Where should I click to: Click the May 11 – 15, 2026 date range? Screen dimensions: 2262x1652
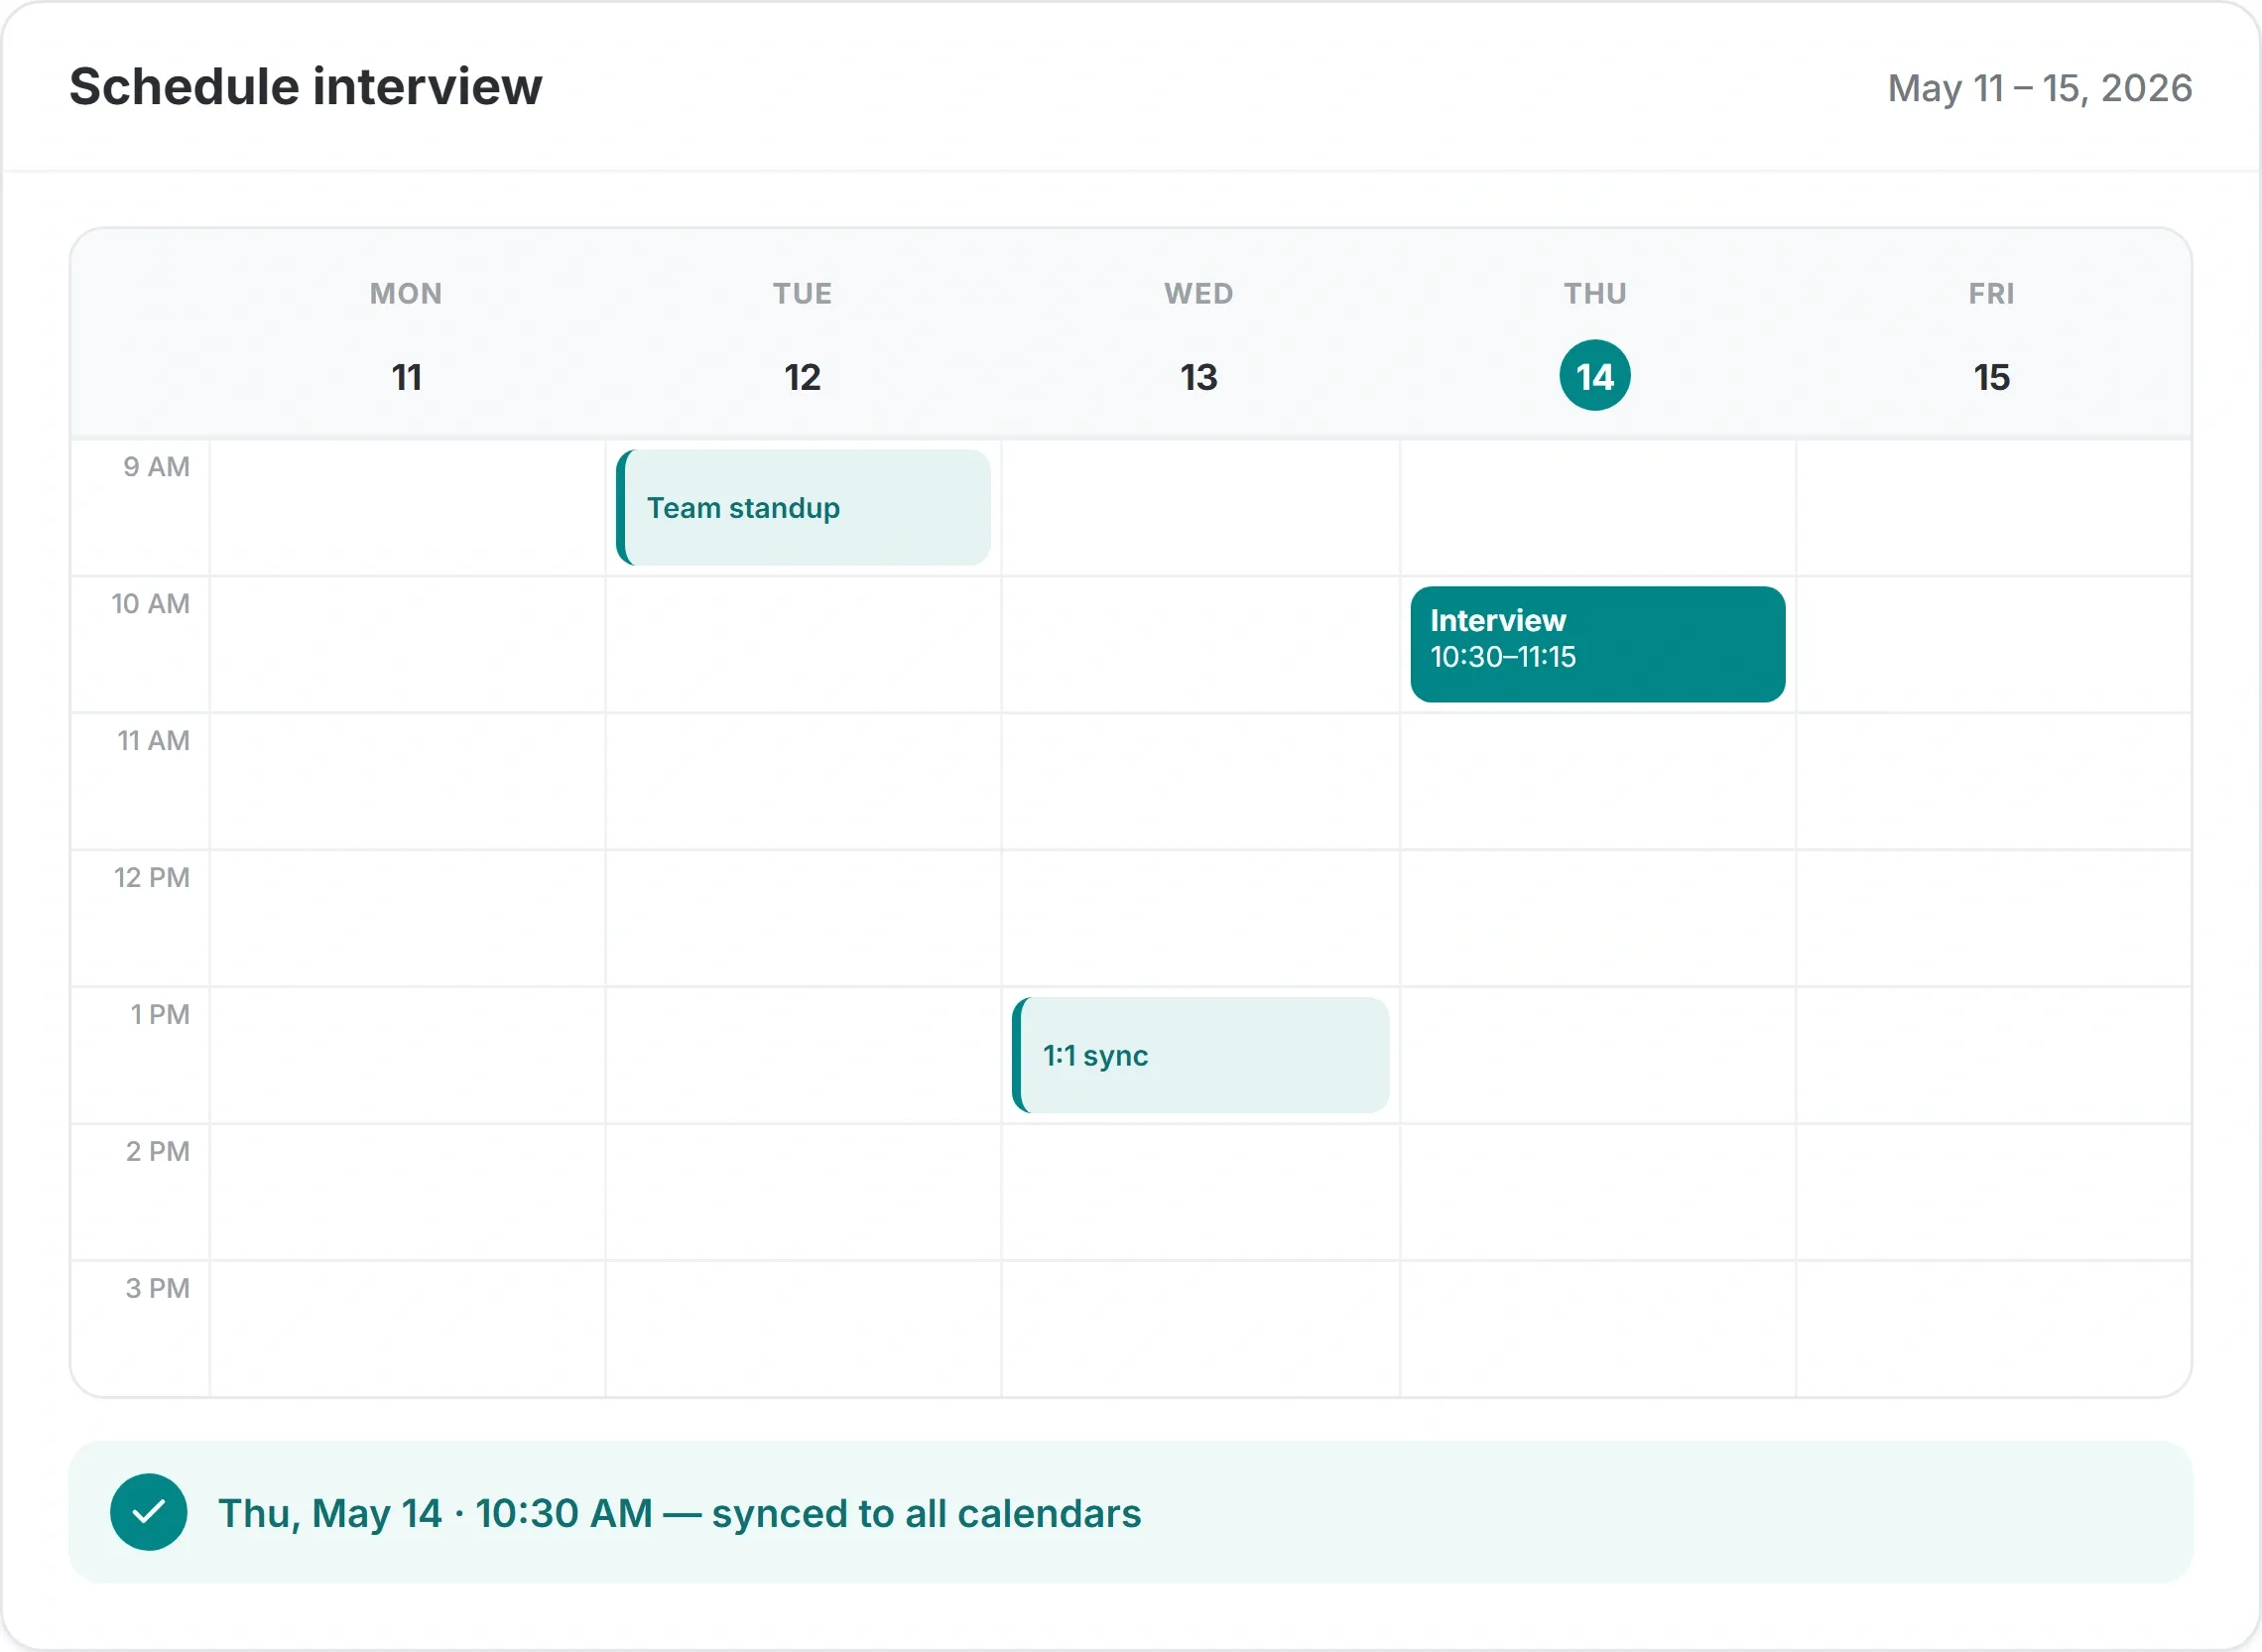coord(2040,88)
